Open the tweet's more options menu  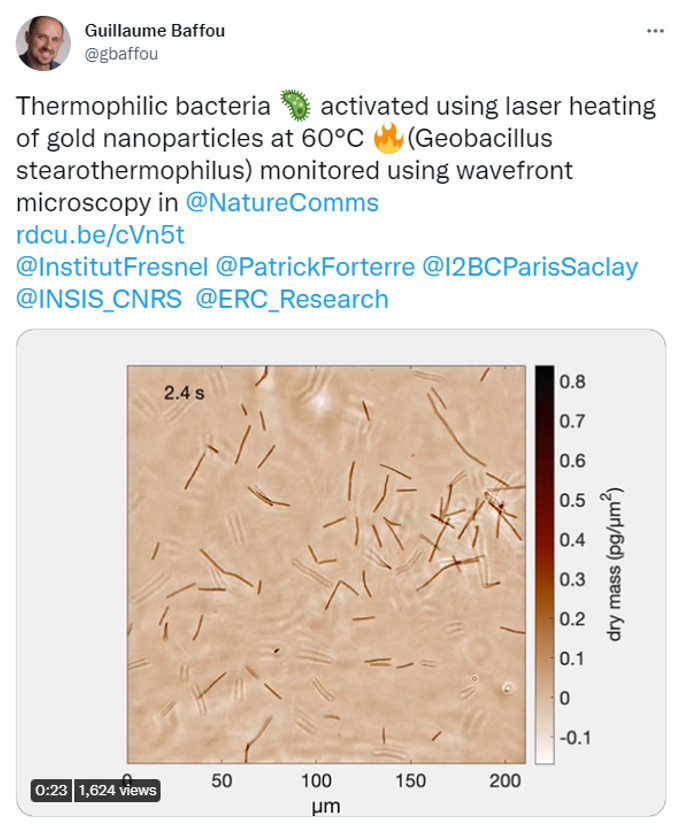click(655, 31)
